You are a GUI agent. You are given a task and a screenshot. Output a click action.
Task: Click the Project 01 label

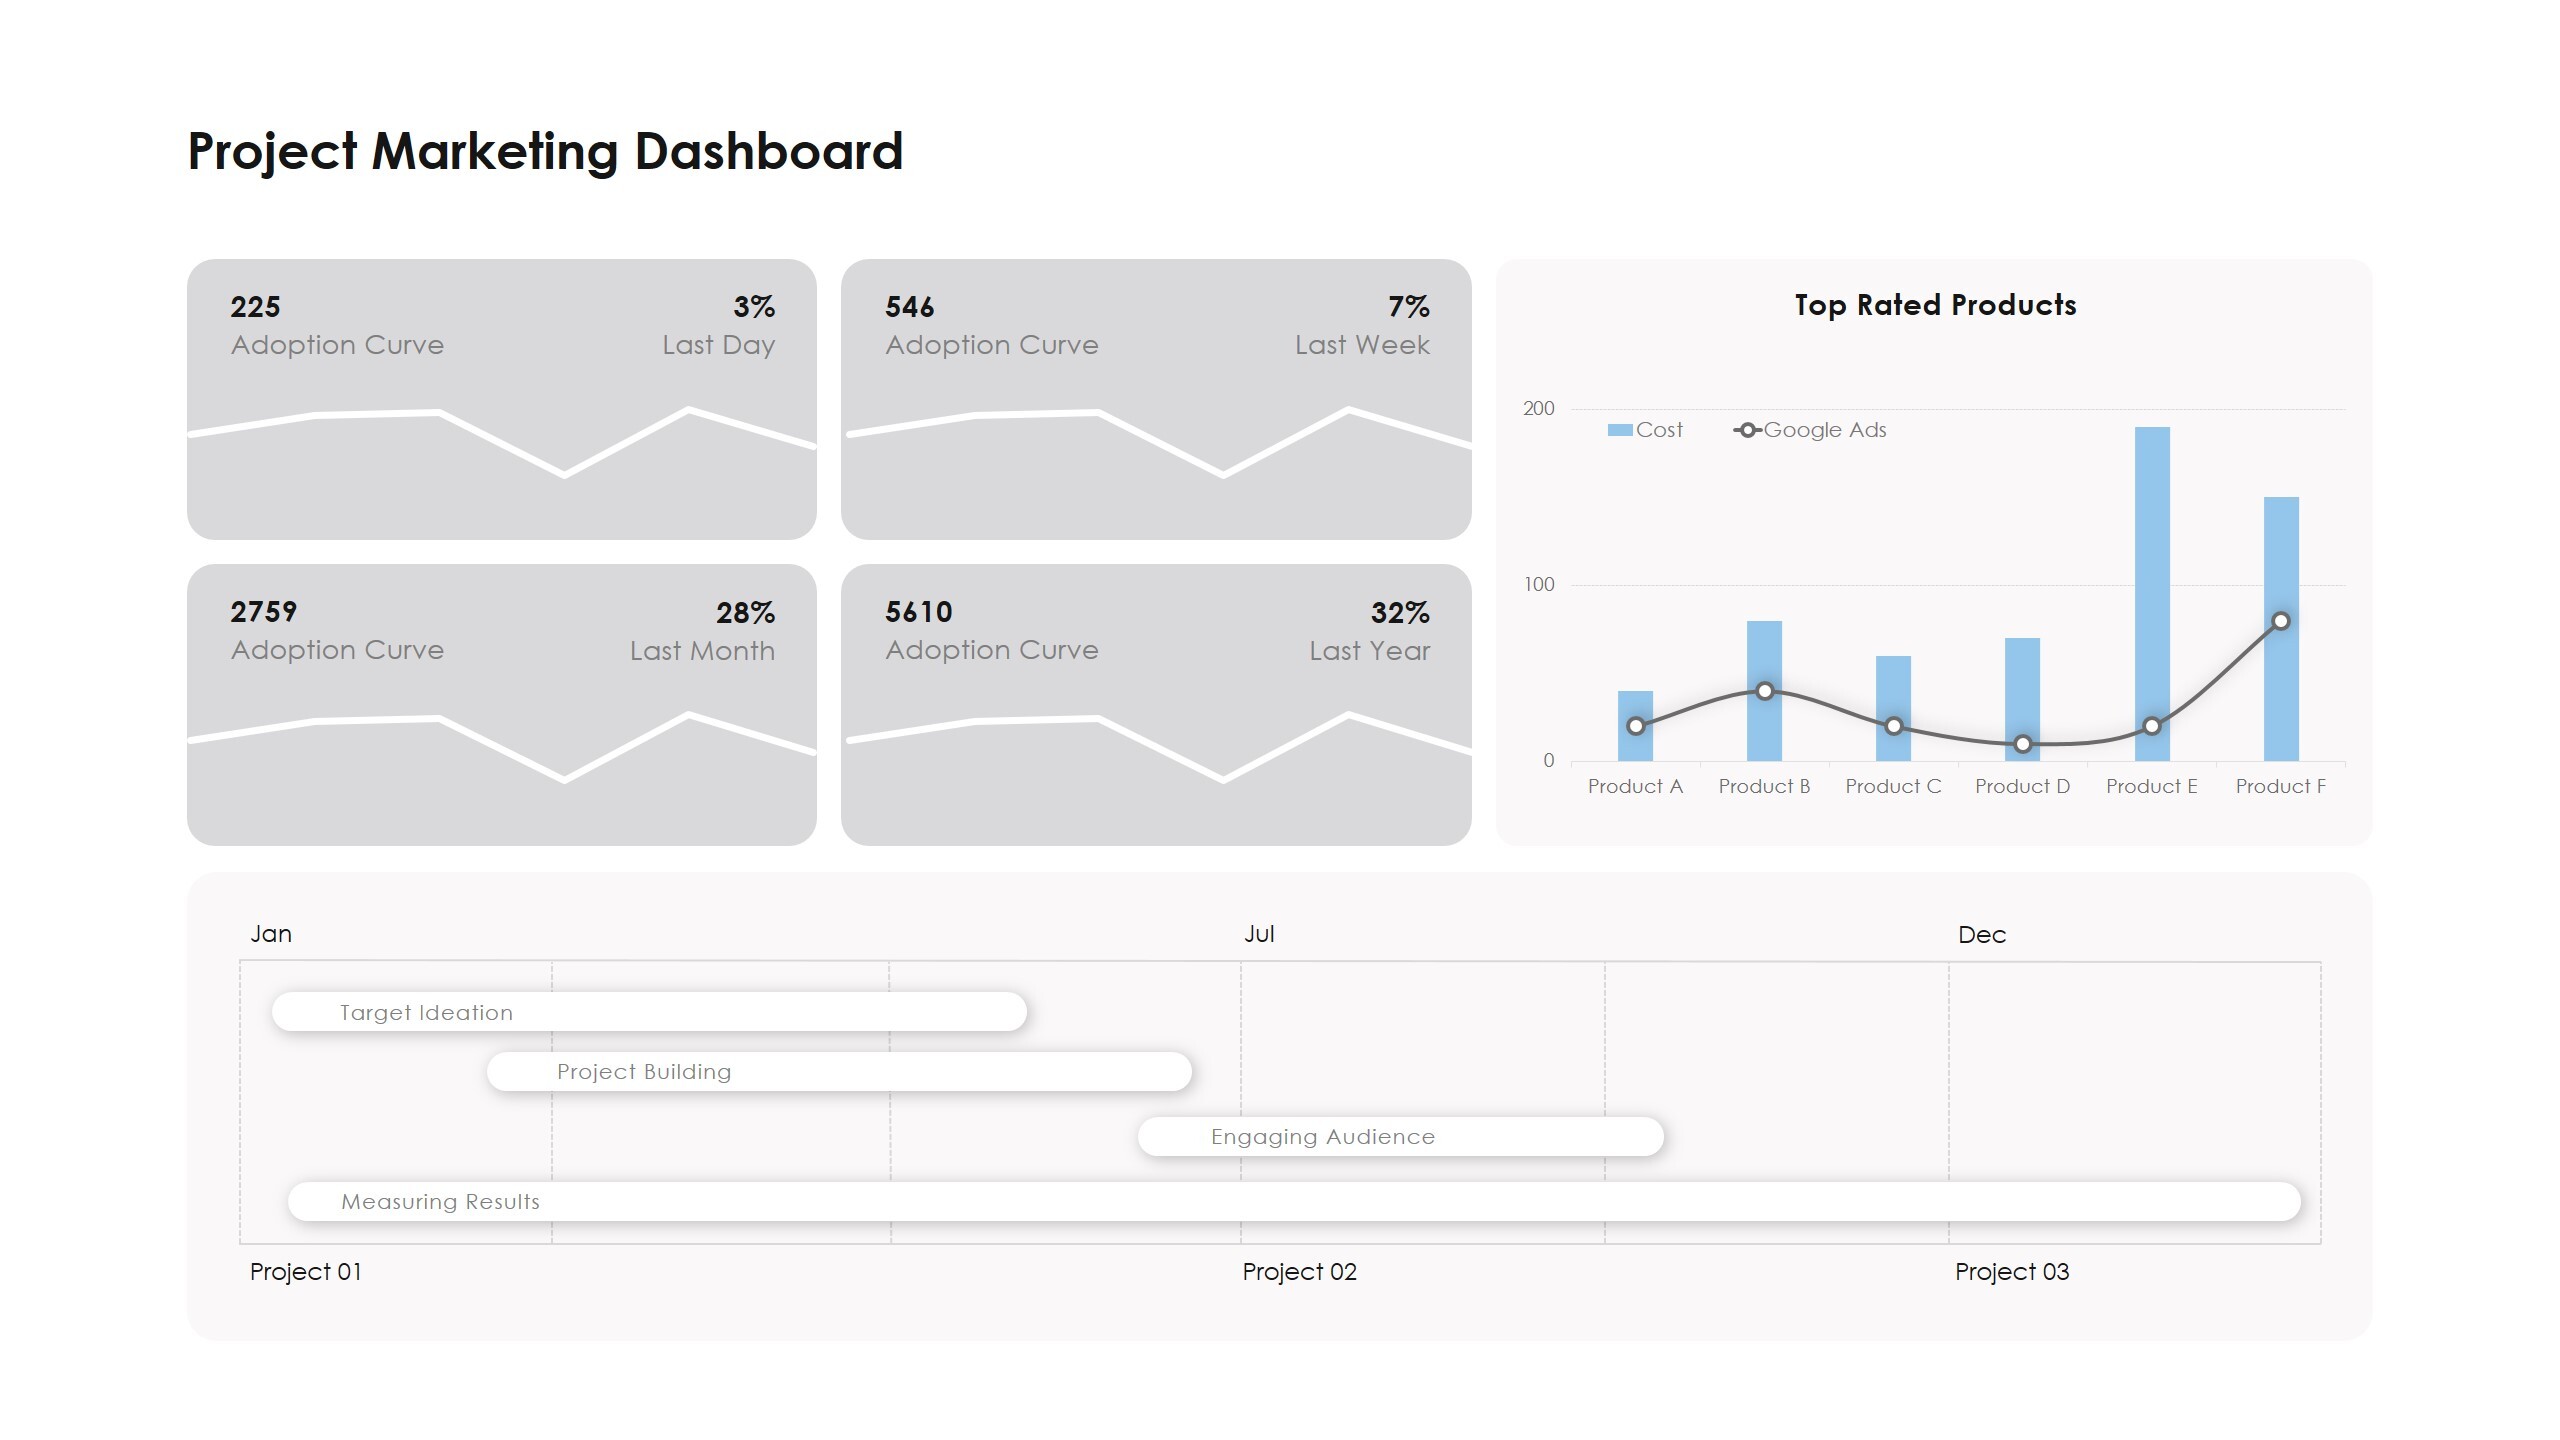pos(305,1272)
